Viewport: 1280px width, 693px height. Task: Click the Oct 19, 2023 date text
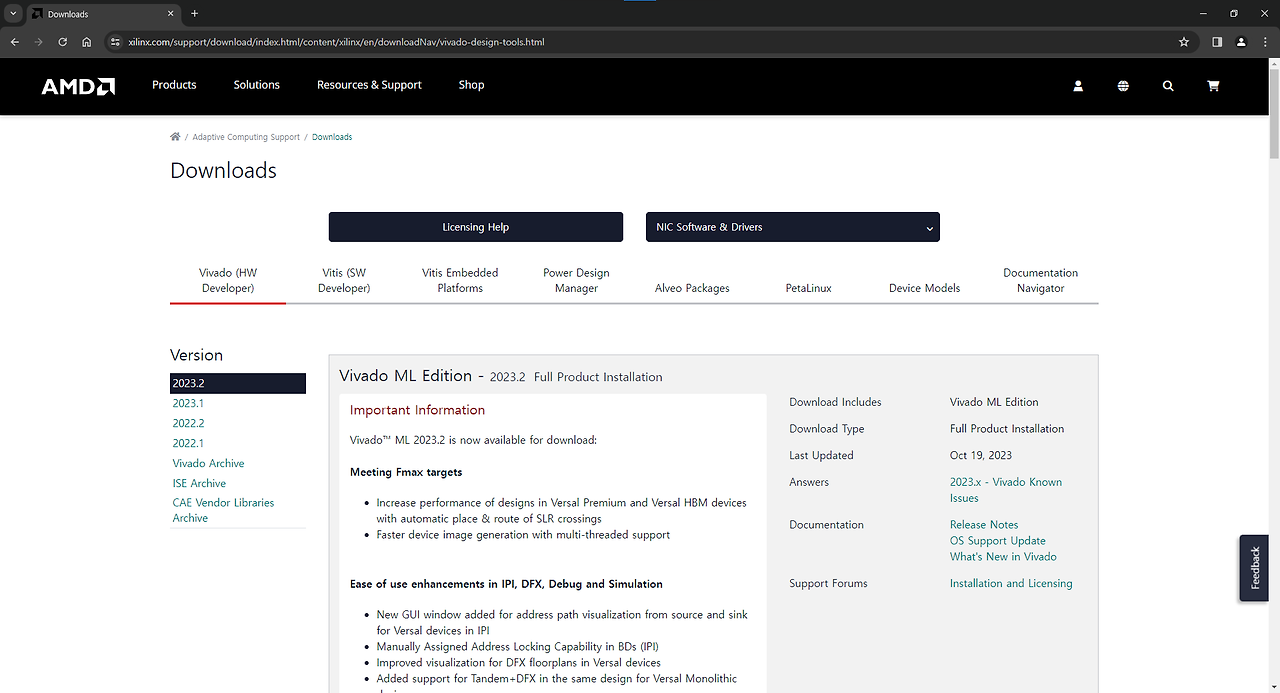[983, 455]
